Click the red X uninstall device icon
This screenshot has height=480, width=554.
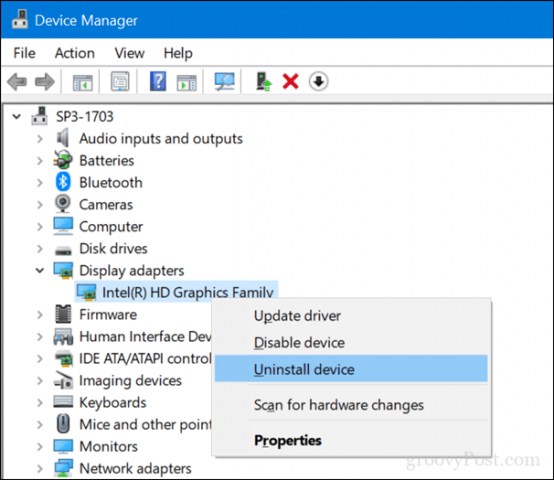(x=290, y=82)
